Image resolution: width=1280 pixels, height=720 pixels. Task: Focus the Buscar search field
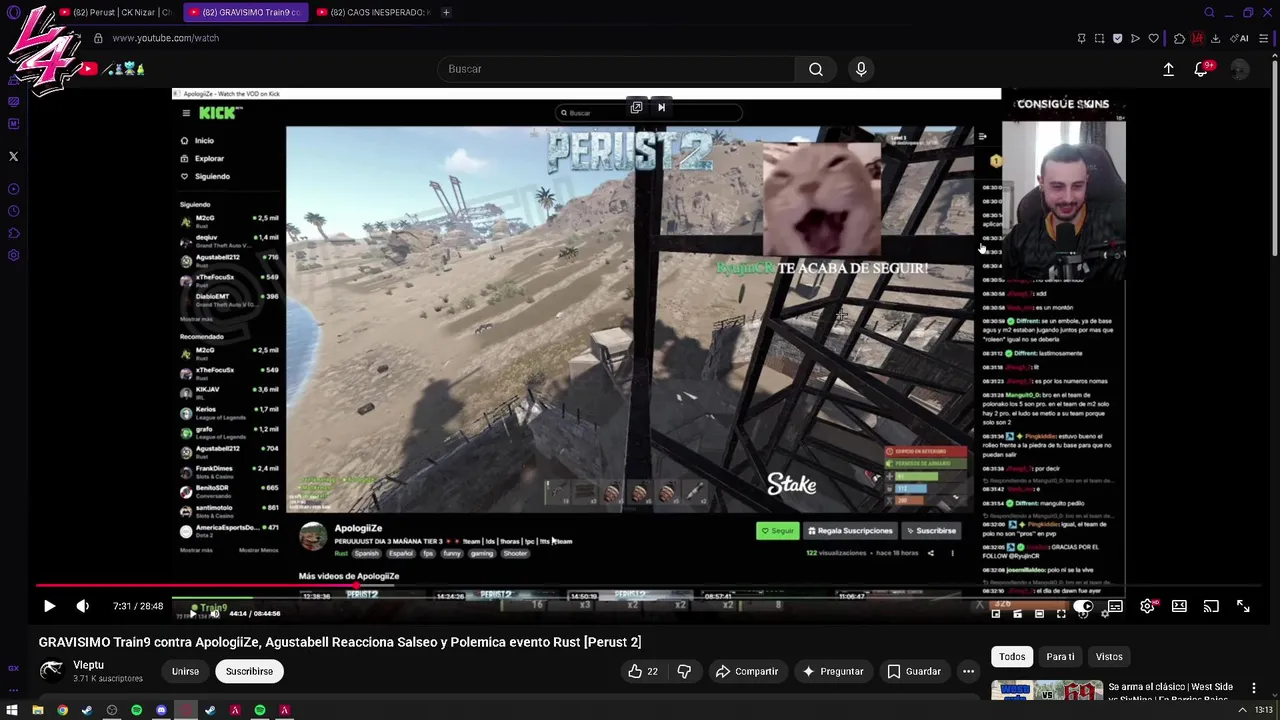click(616, 69)
